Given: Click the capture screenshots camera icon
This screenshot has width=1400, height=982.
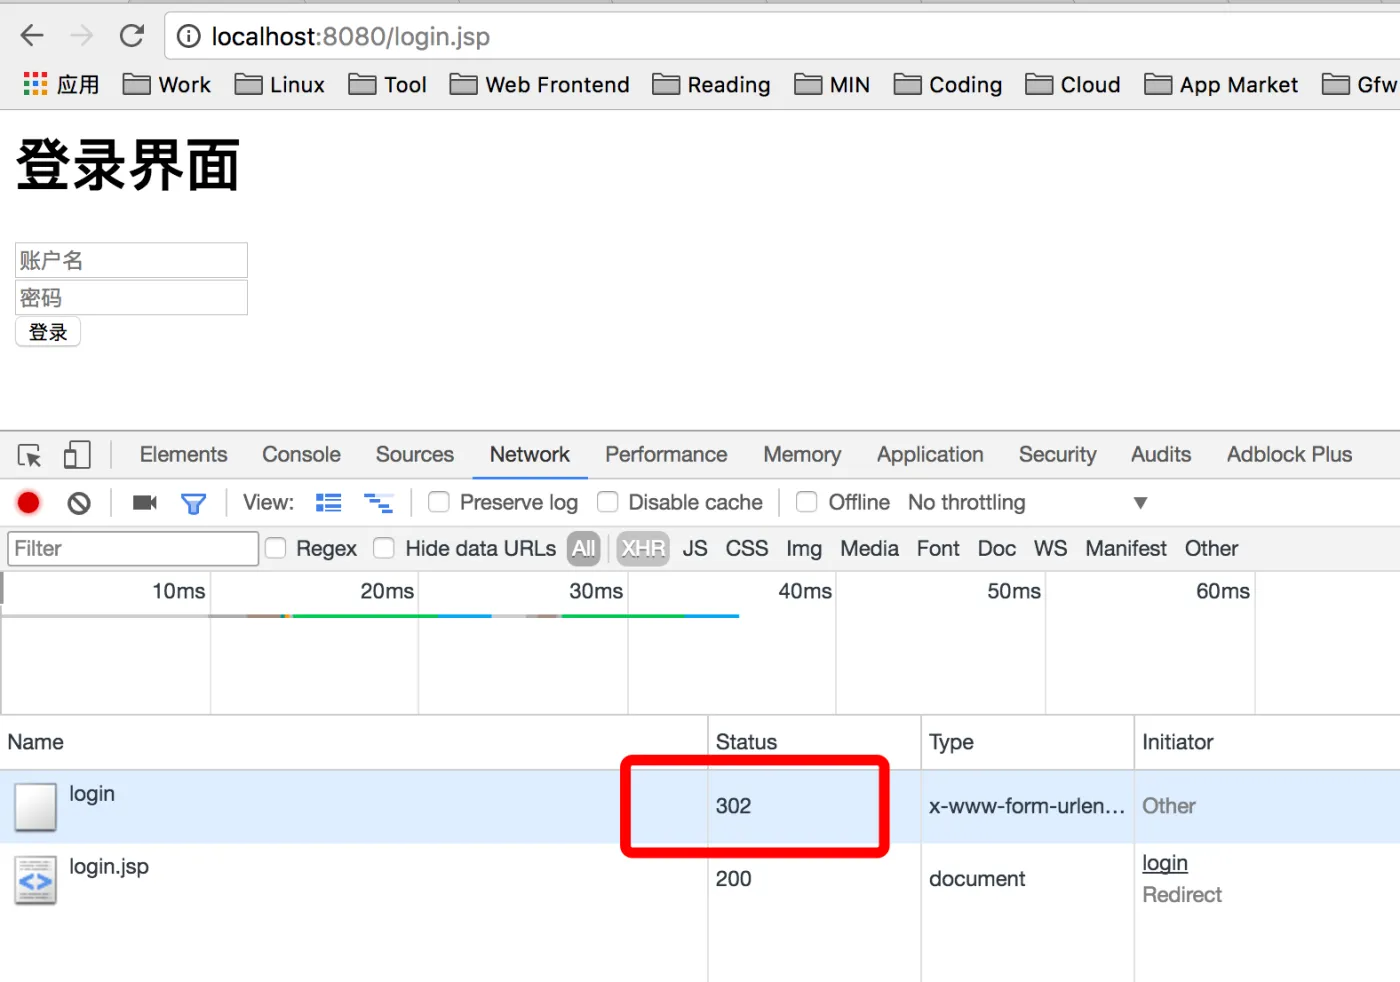Looking at the screenshot, I should [x=145, y=503].
